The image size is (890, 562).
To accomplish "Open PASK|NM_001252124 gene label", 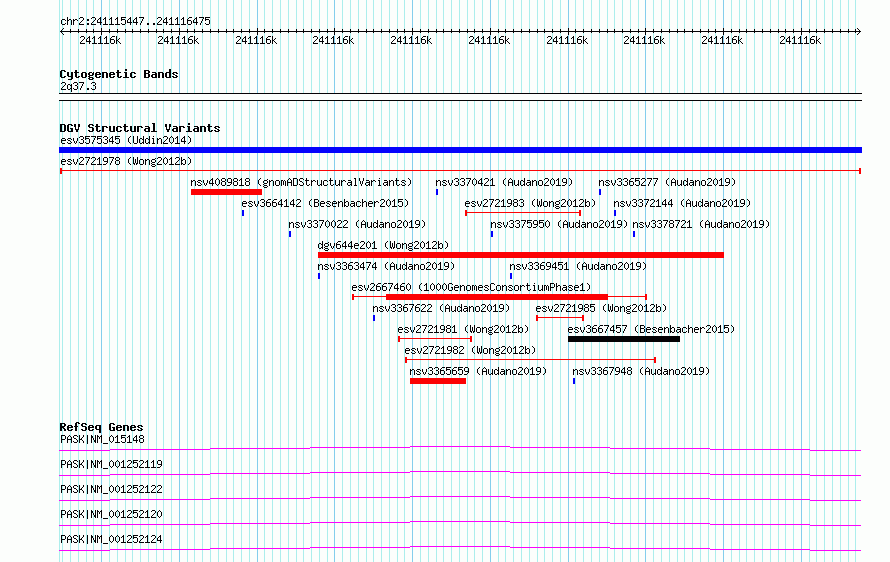I will pos(111,539).
